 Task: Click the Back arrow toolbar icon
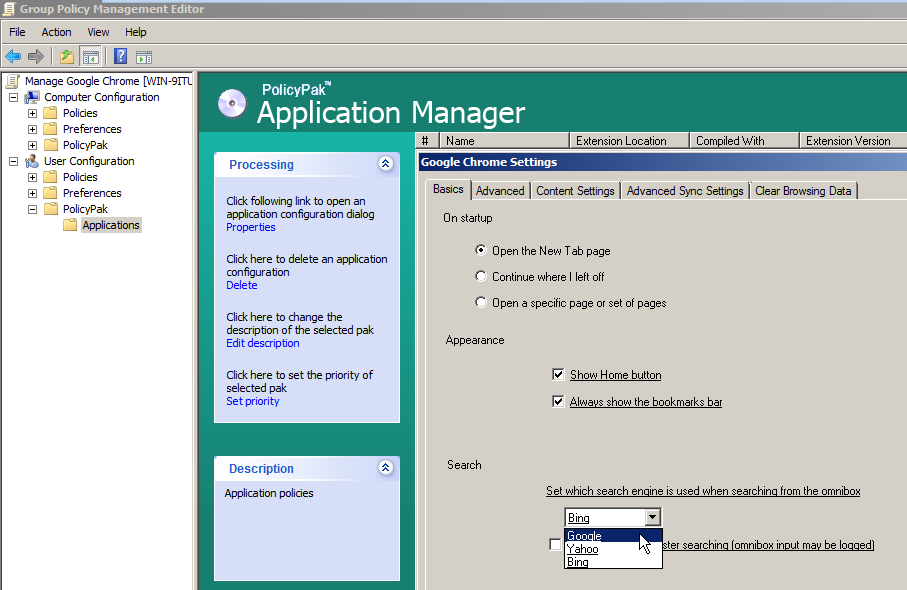pyautogui.click(x=13, y=57)
